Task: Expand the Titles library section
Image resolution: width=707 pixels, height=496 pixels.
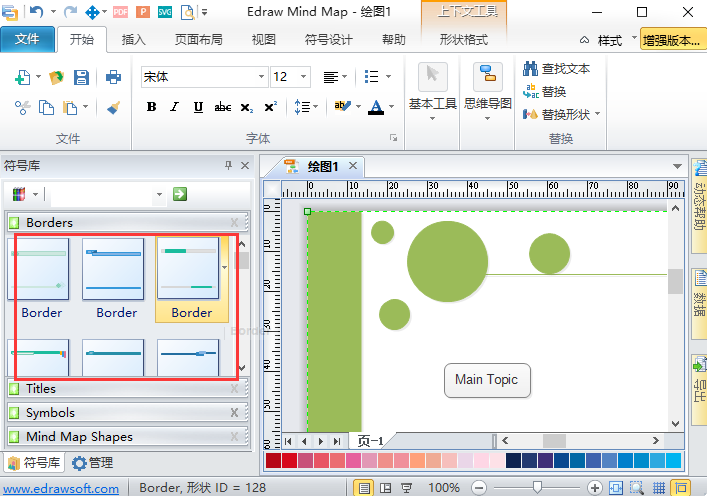Action: click(41, 389)
